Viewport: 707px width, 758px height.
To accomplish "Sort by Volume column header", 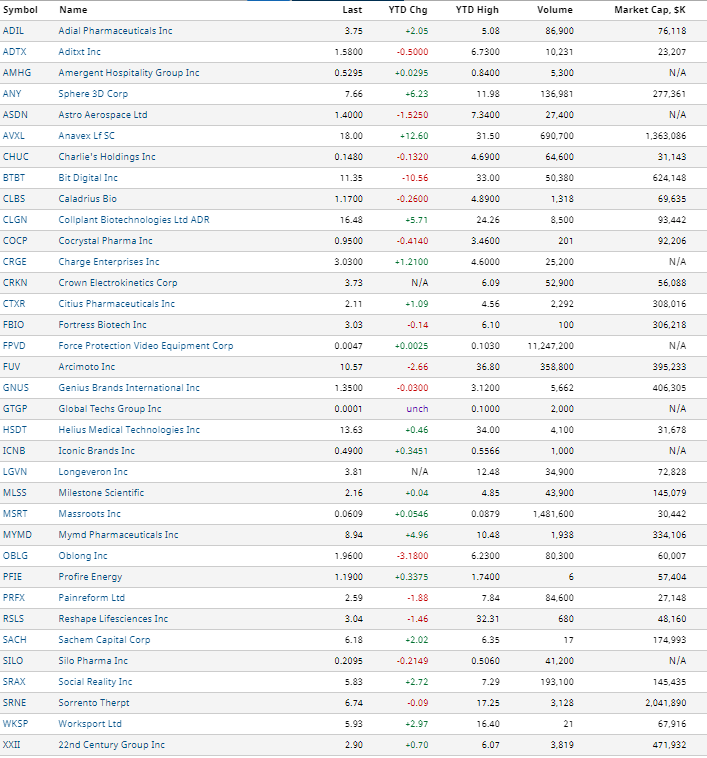I will point(555,10).
